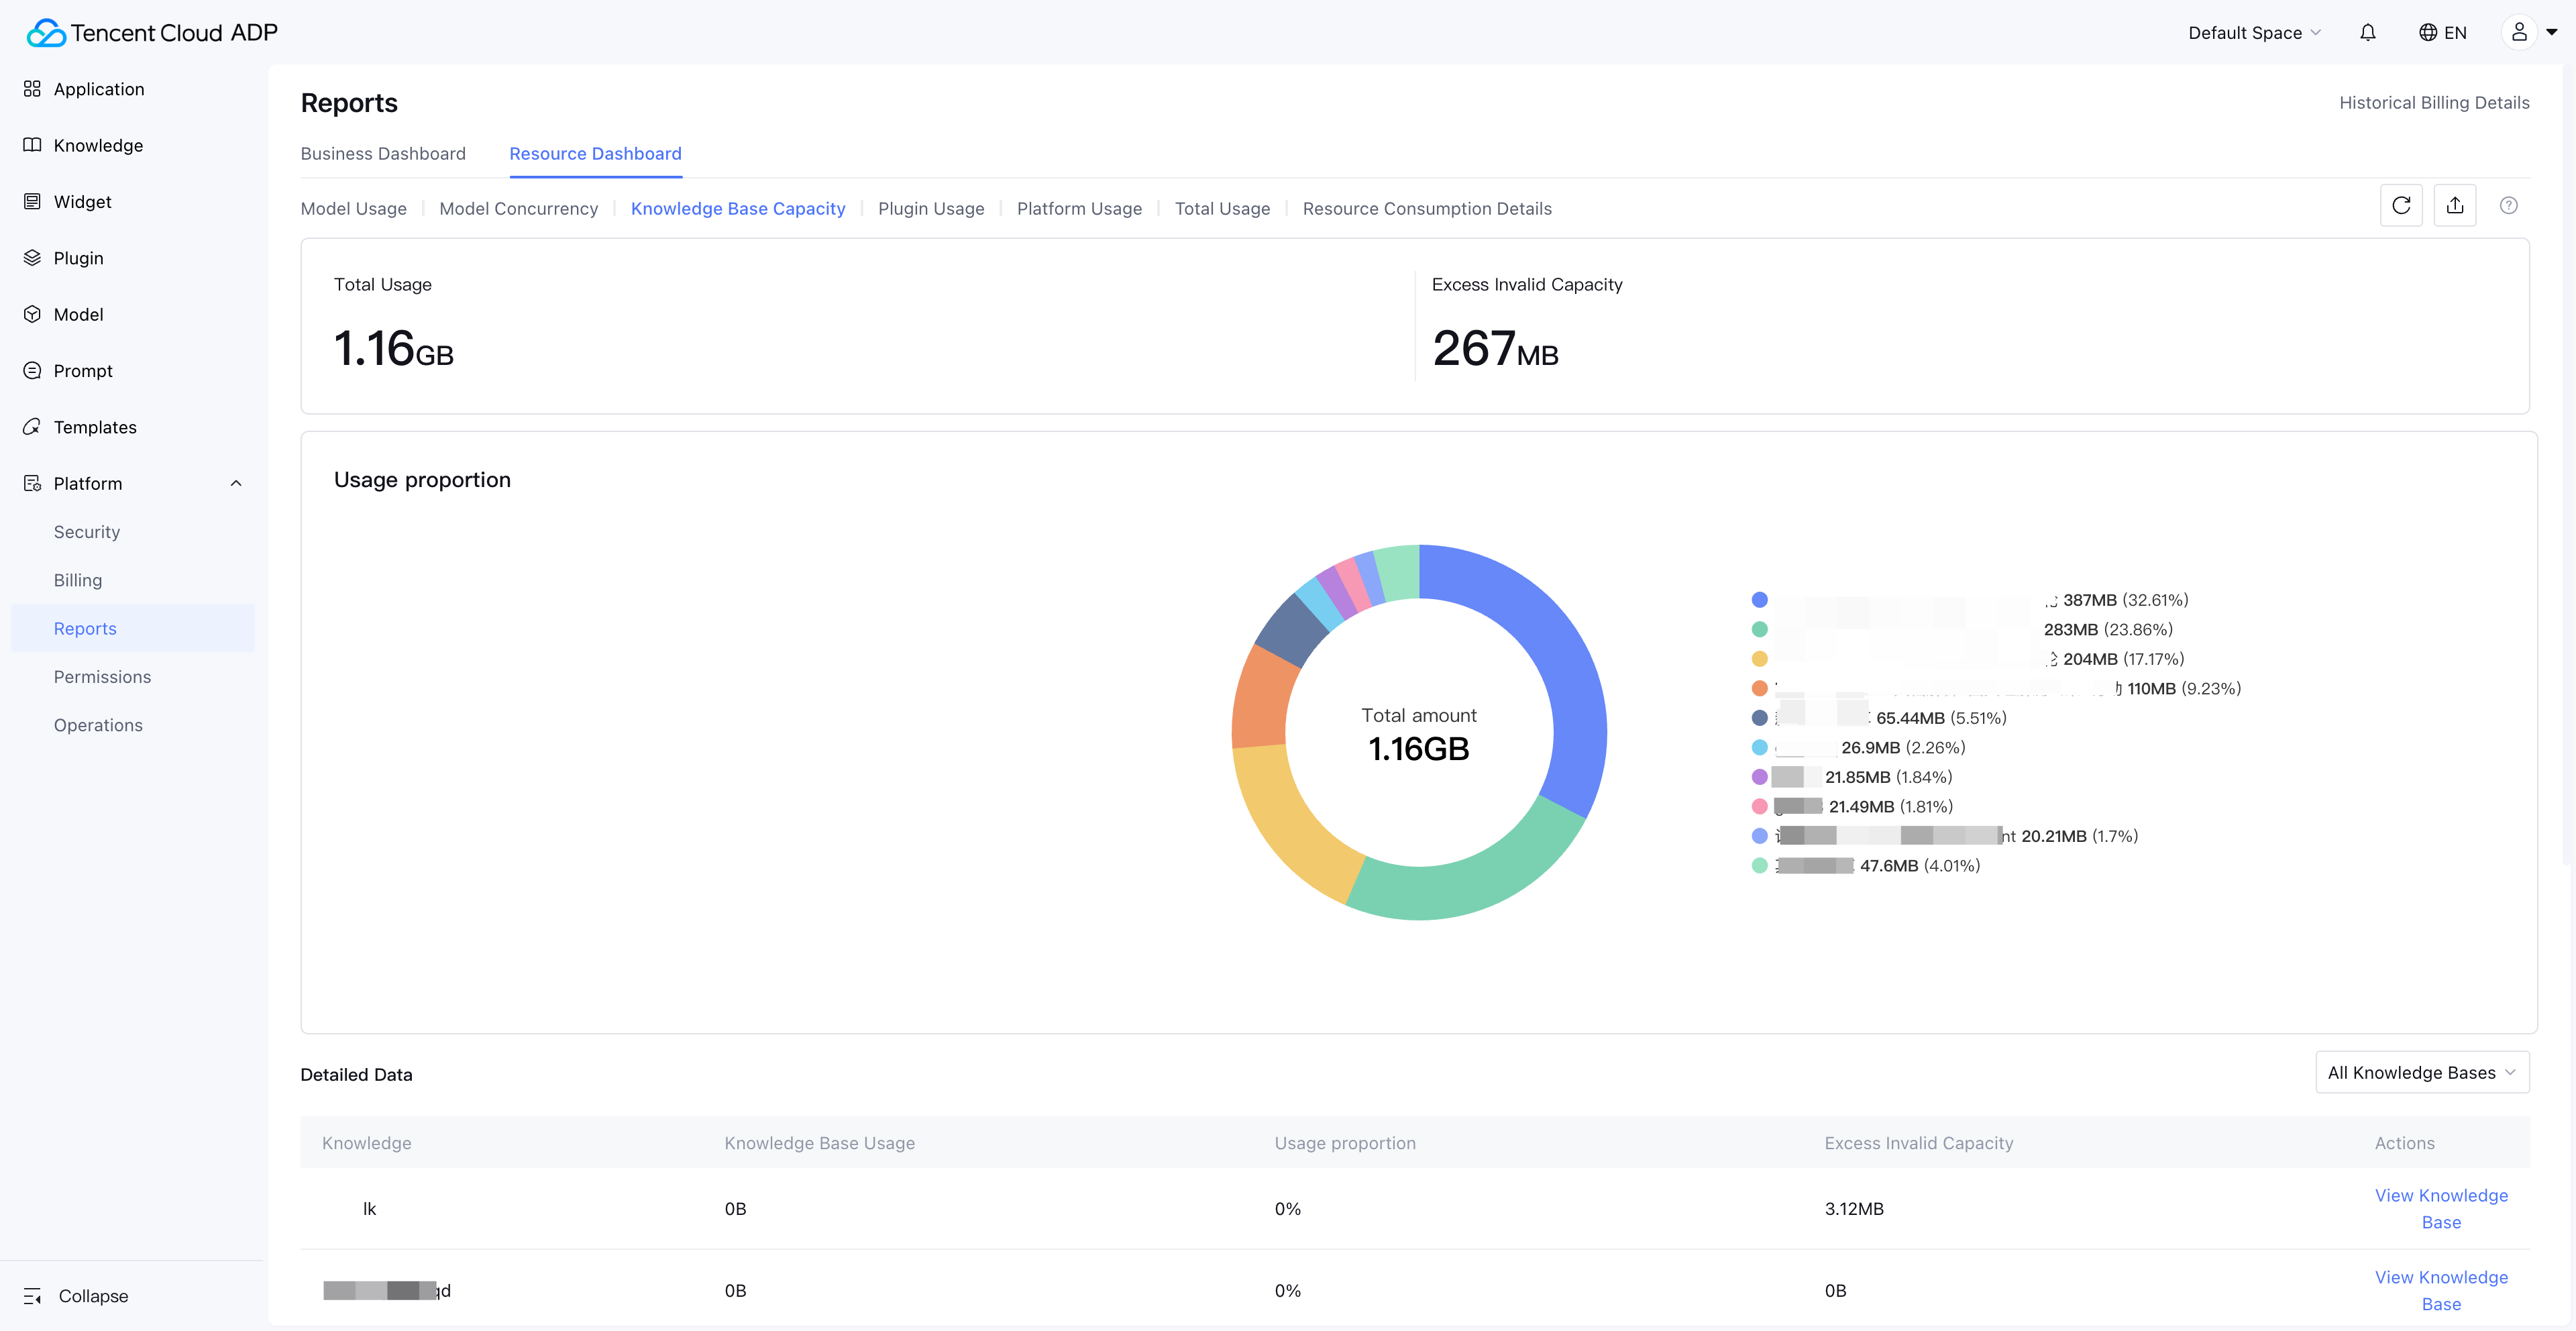
Task: Click the 387MB blue legend dot
Action: (1759, 600)
